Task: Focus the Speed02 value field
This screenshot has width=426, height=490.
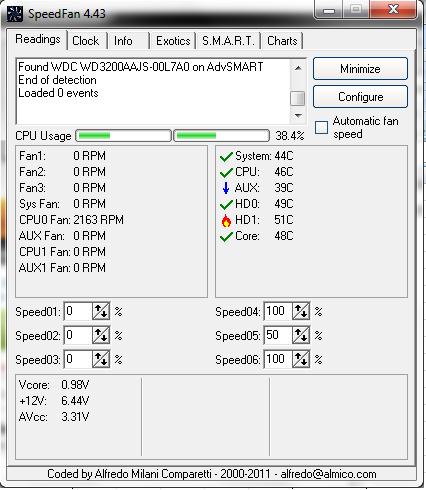Action: point(78,335)
